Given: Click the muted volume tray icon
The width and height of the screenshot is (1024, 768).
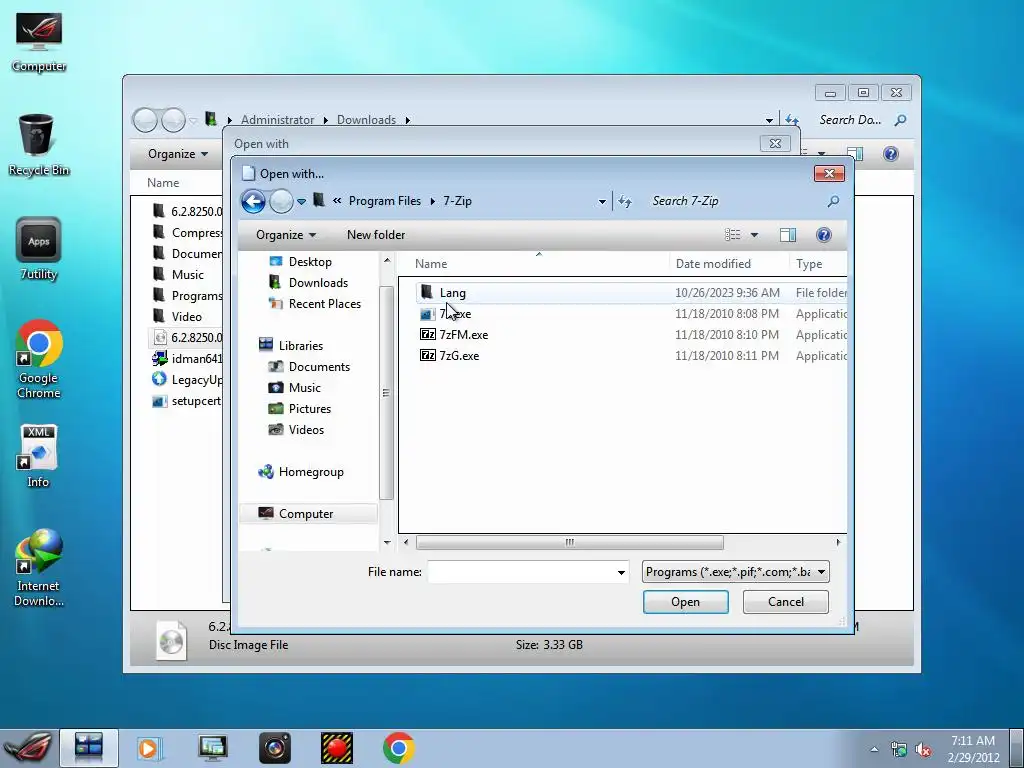Looking at the screenshot, I should [x=923, y=750].
